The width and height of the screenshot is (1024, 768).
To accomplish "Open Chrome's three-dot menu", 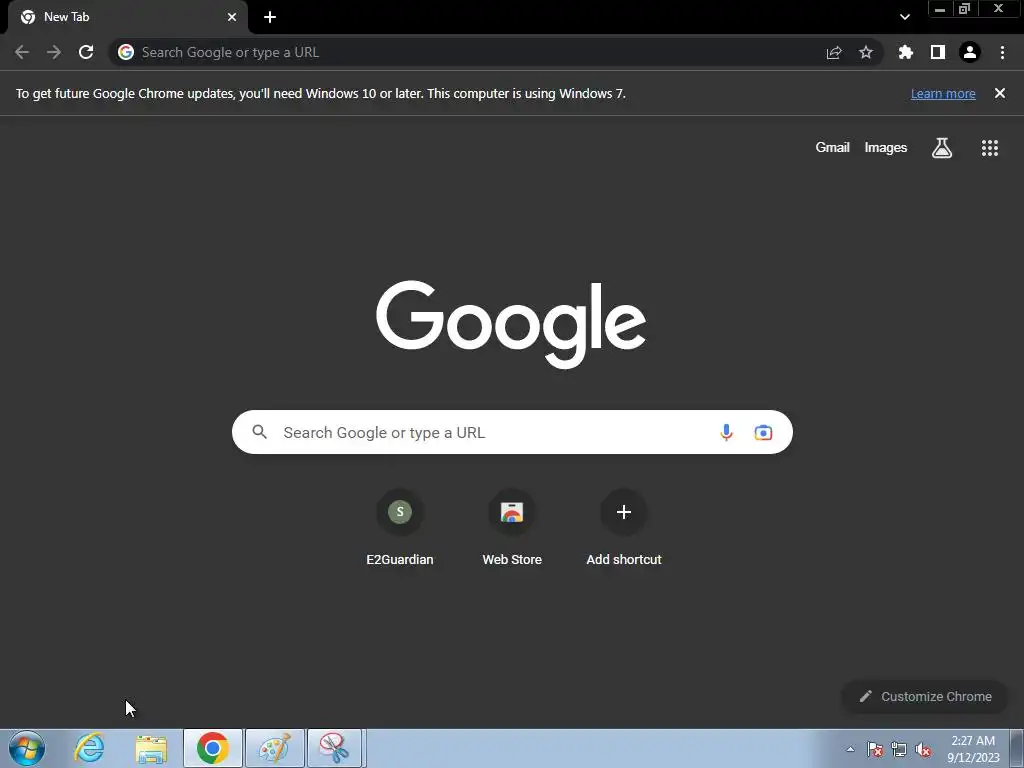I will (1002, 52).
